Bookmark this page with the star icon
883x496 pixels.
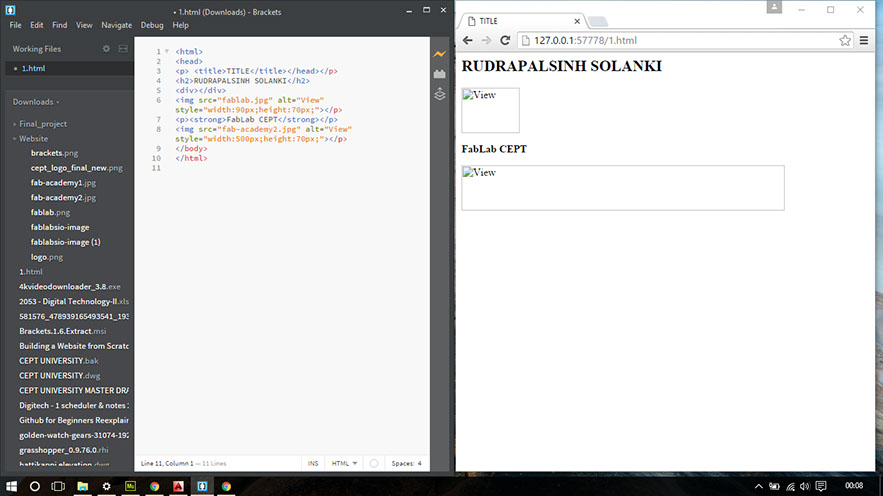pyautogui.click(x=845, y=41)
